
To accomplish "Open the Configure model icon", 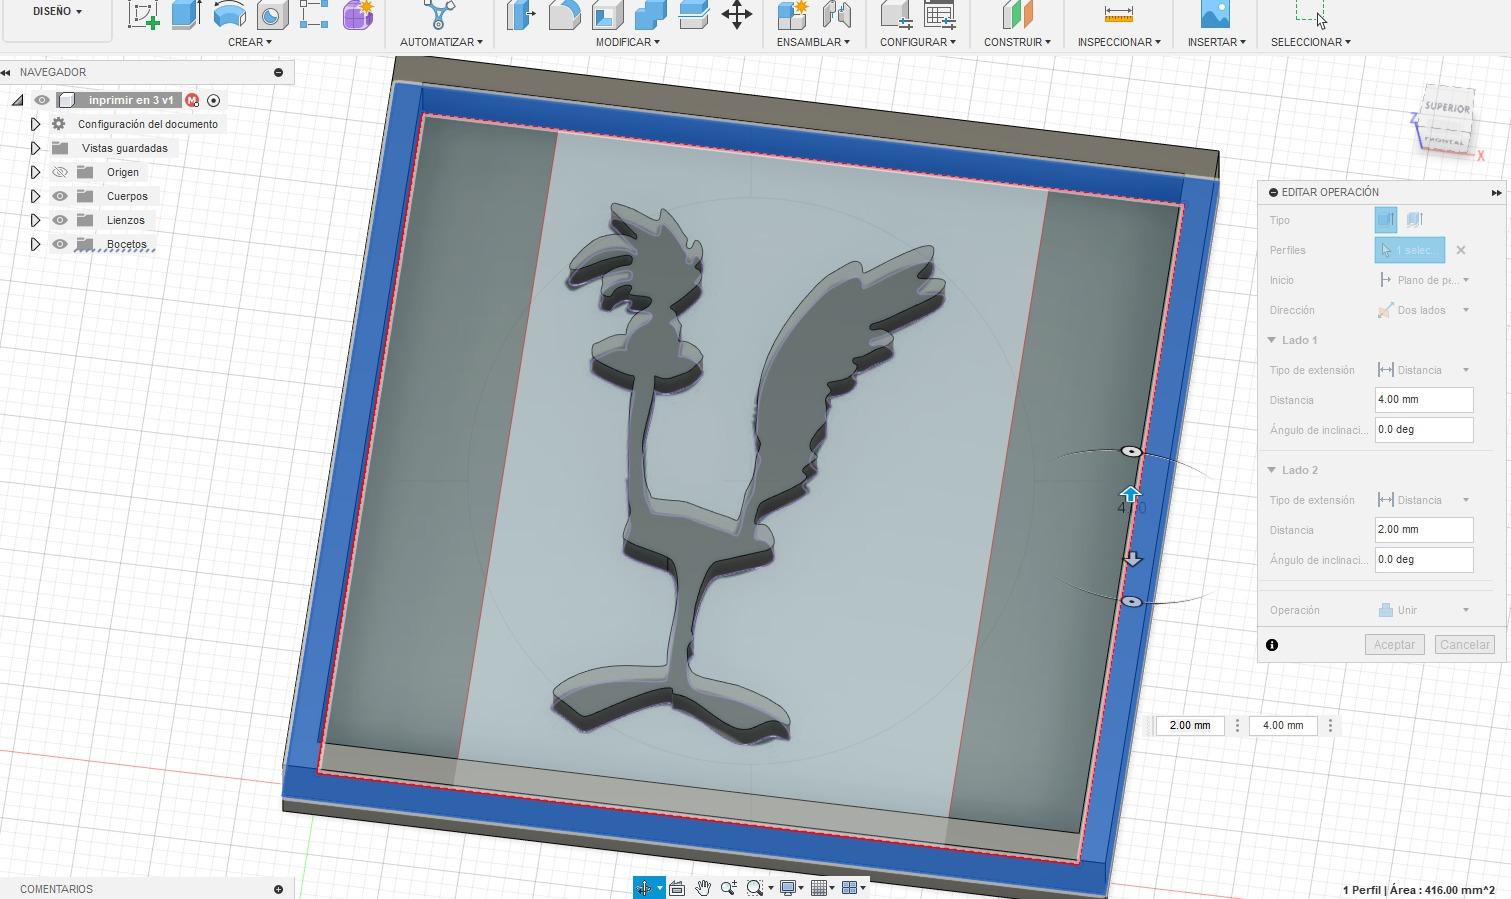I will click(x=895, y=14).
